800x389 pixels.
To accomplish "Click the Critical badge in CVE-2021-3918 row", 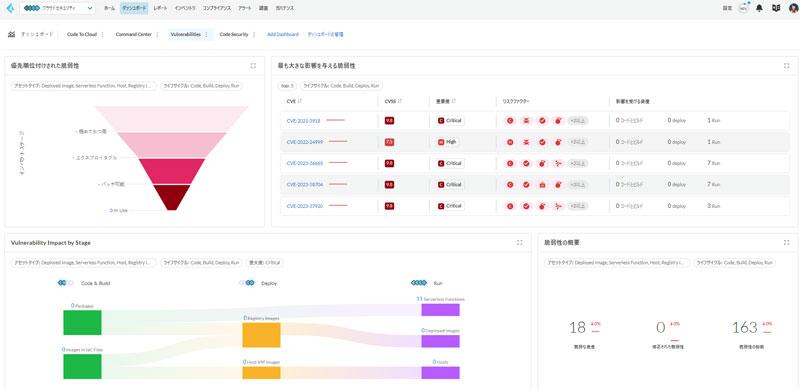I will click(x=451, y=120).
